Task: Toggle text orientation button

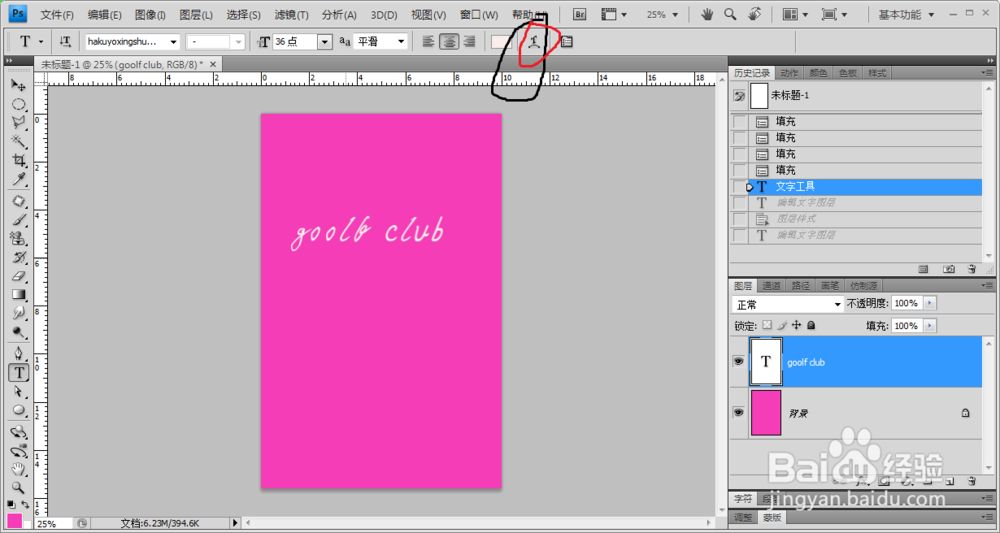Action: click(64, 41)
